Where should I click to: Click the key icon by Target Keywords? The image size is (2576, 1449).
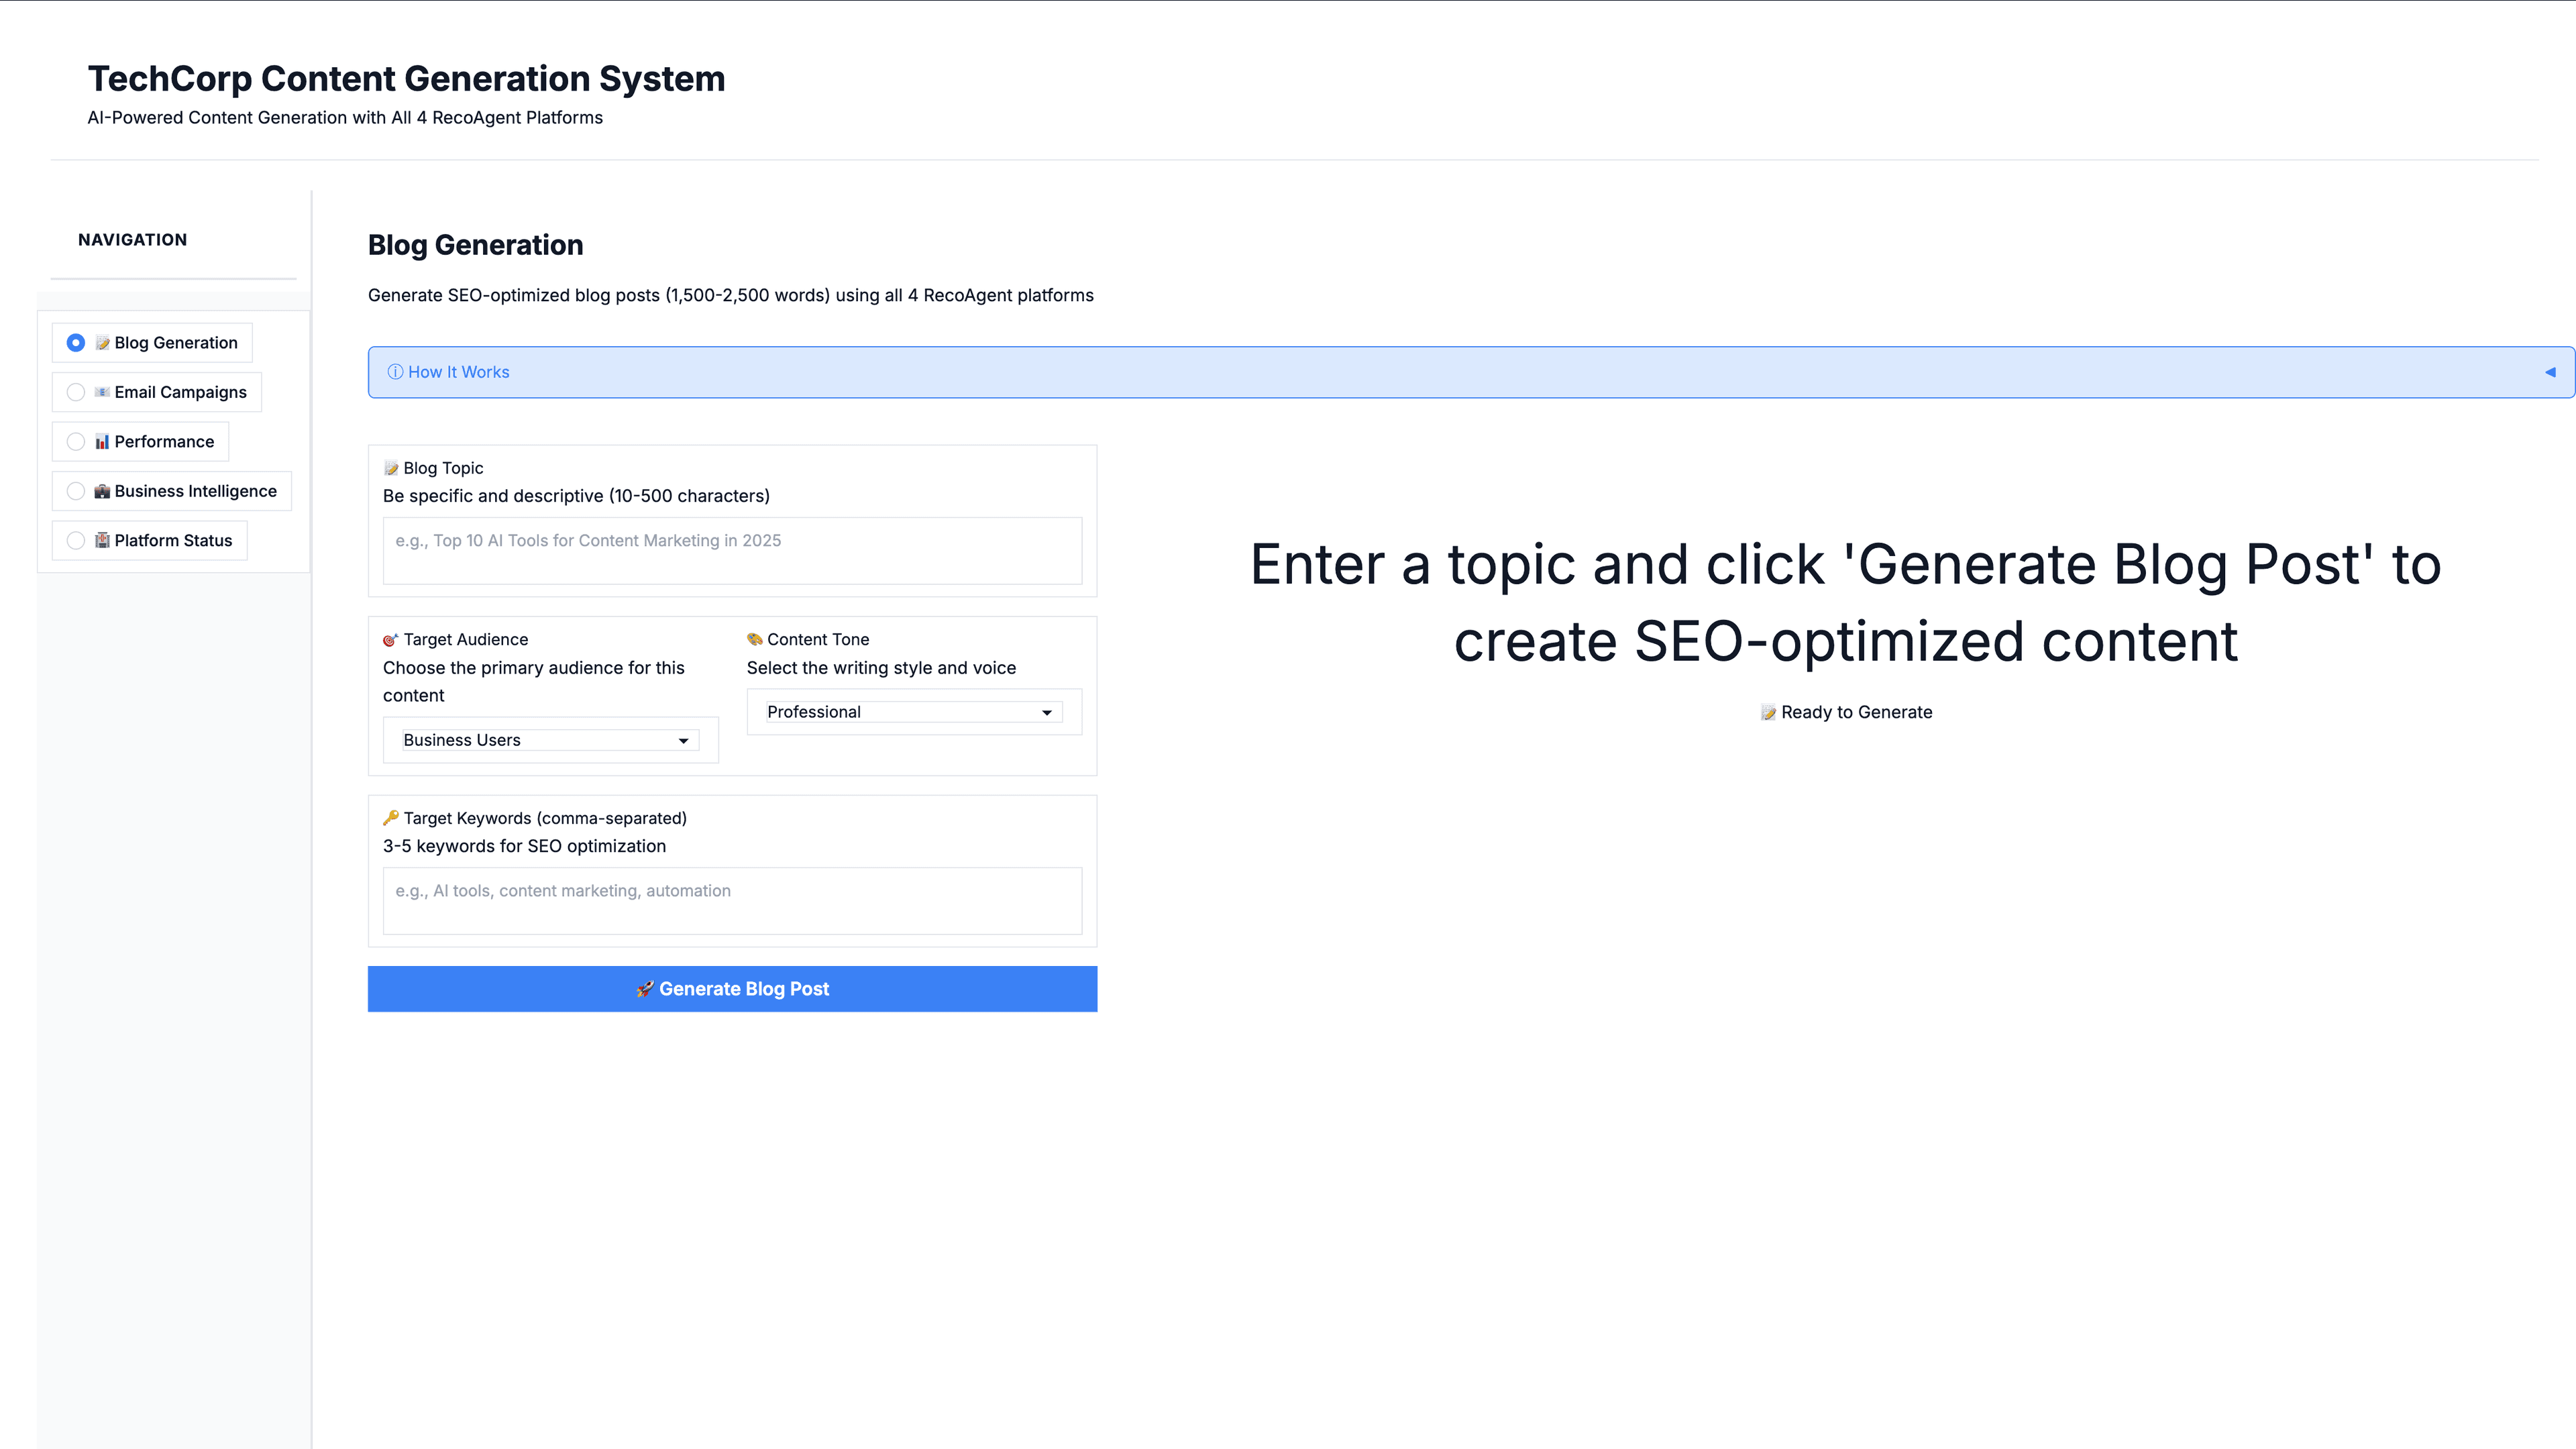[x=391, y=818]
